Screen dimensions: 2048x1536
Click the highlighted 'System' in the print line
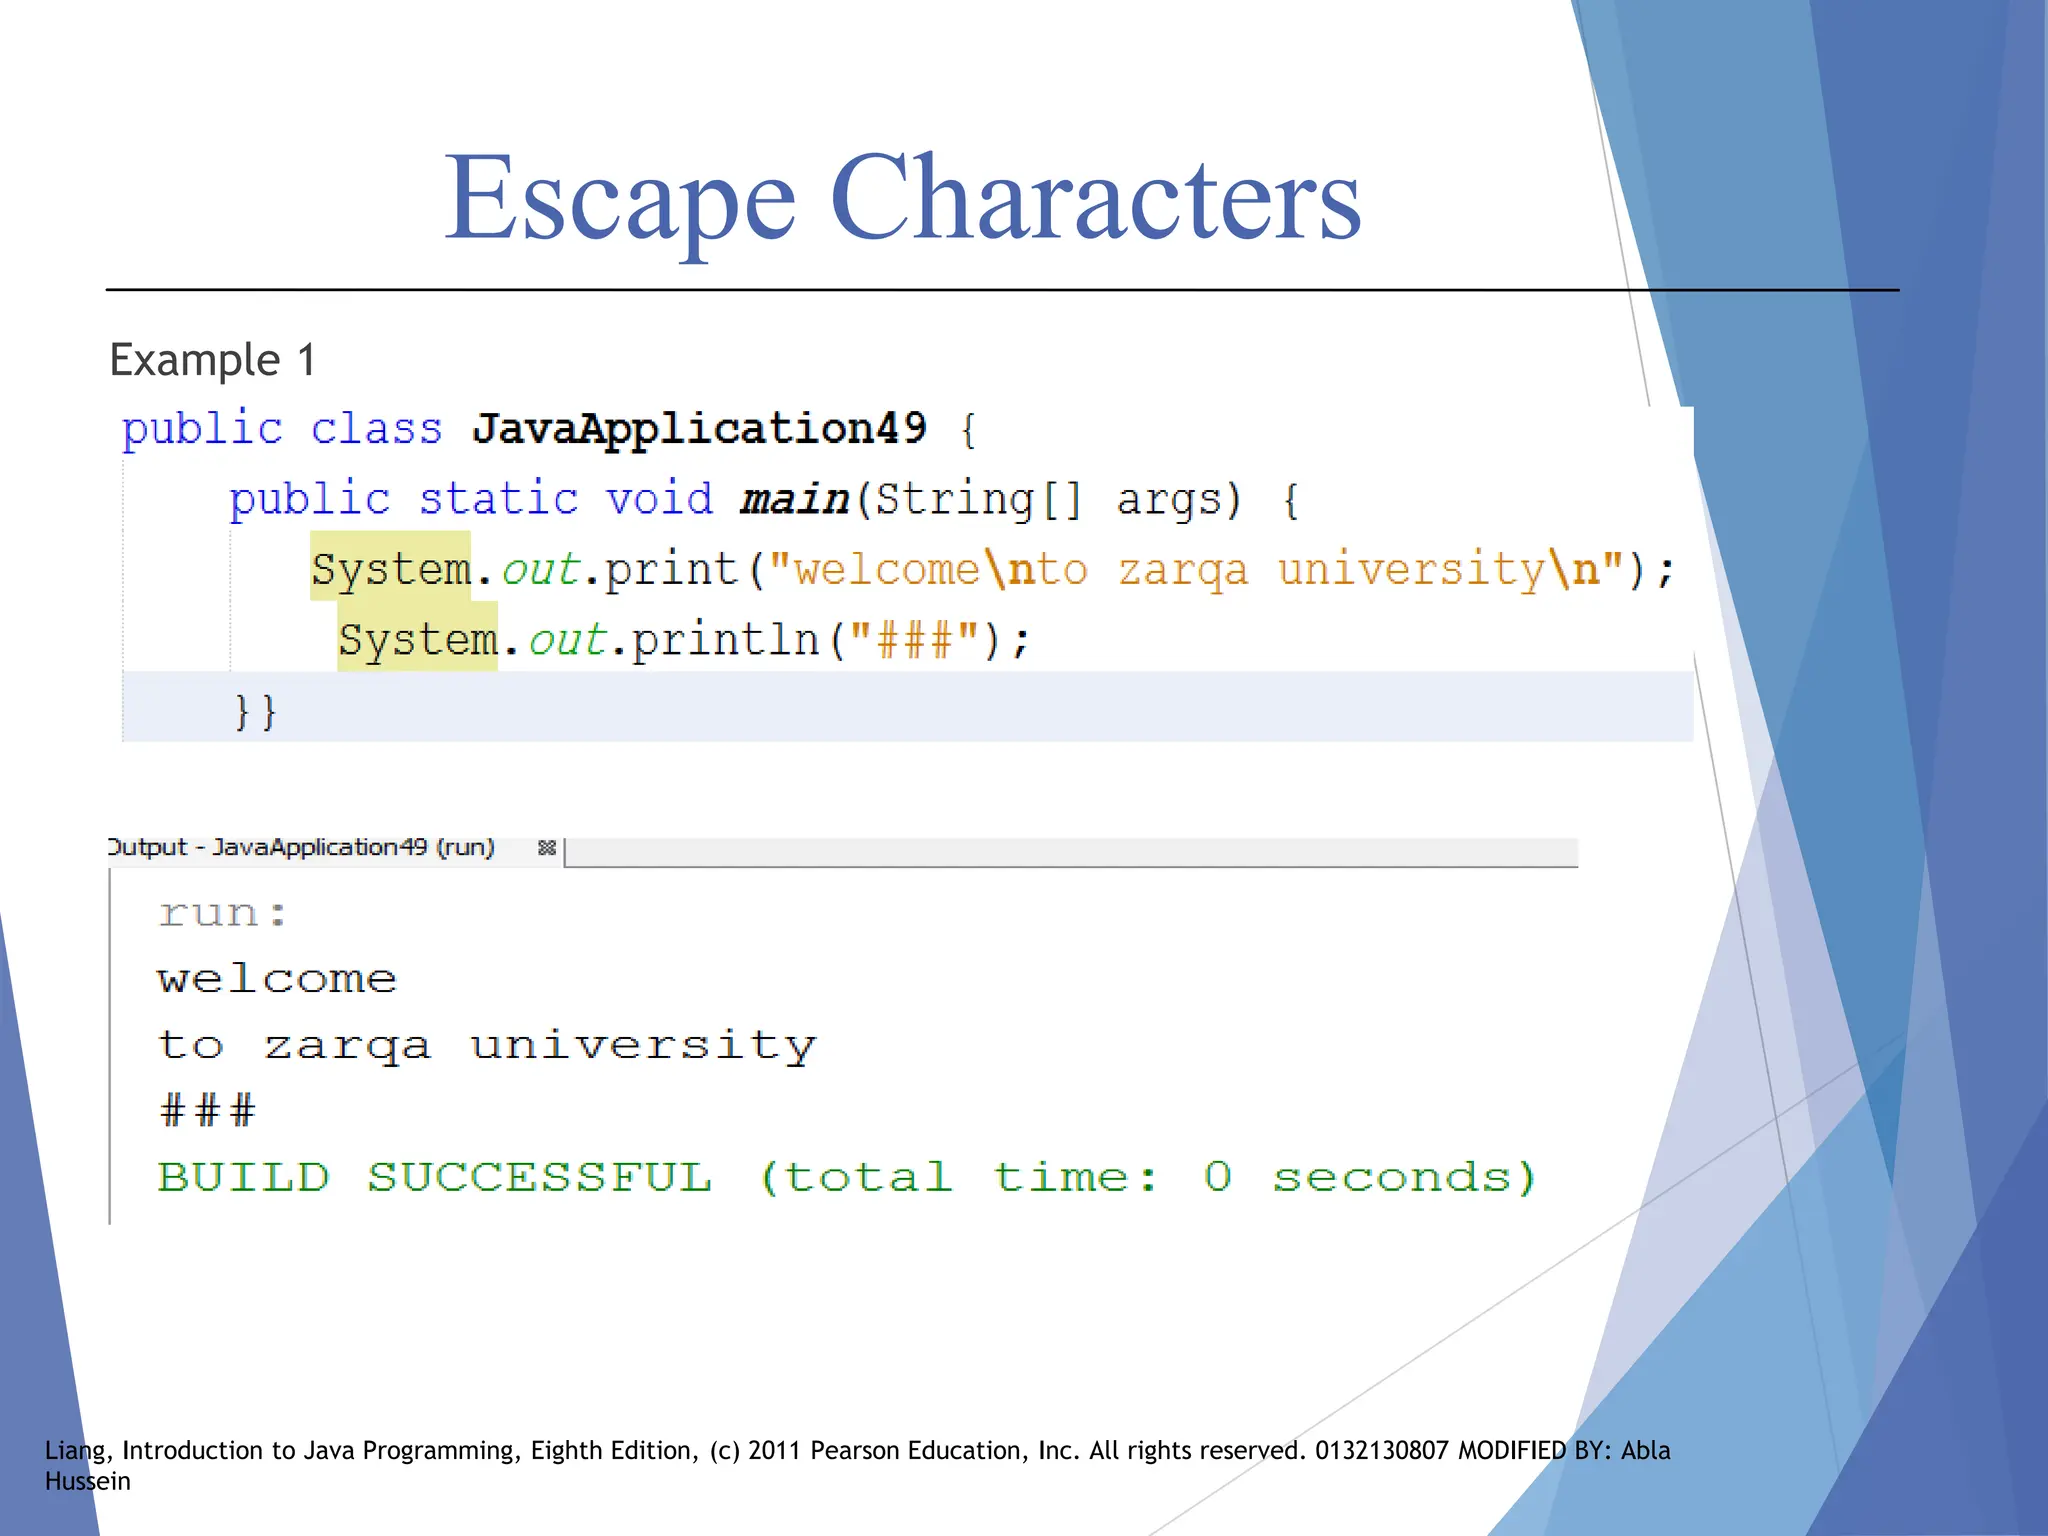point(390,568)
